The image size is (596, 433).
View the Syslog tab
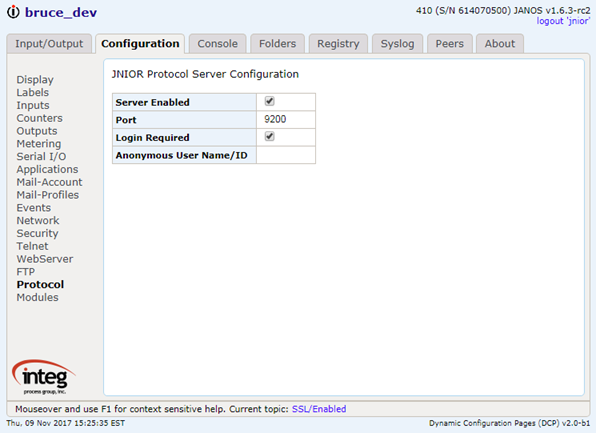pos(397,44)
